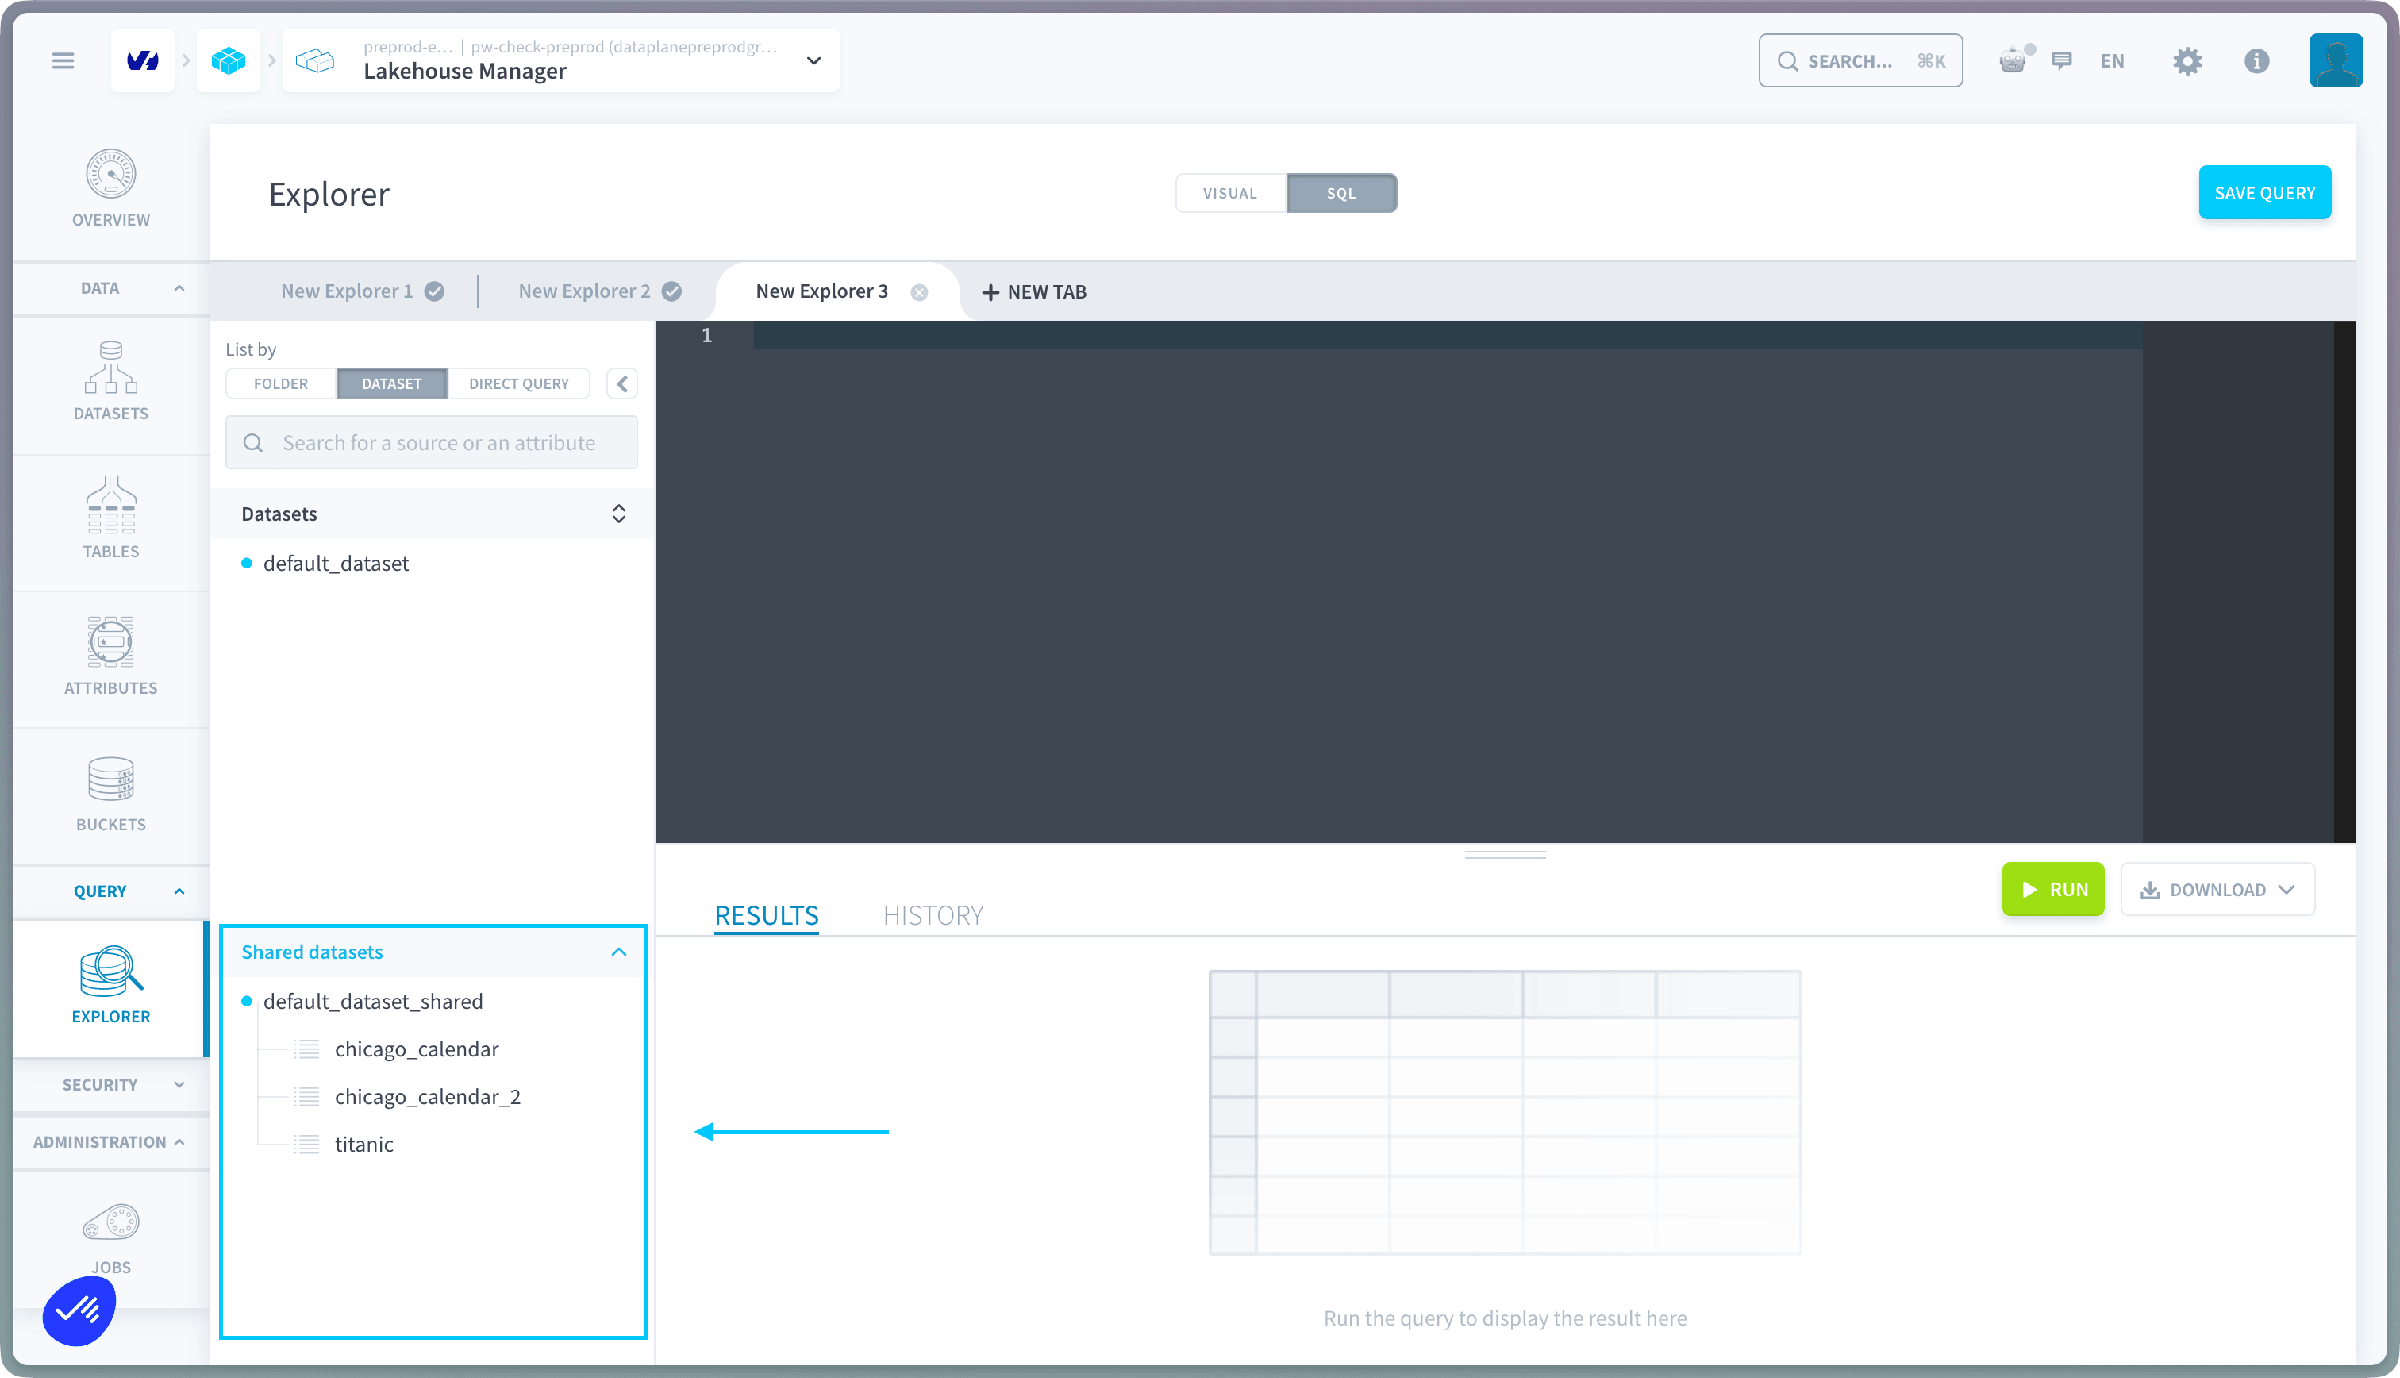The height and width of the screenshot is (1378, 2400).
Task: Open the notifications robot icon
Action: 2013,61
